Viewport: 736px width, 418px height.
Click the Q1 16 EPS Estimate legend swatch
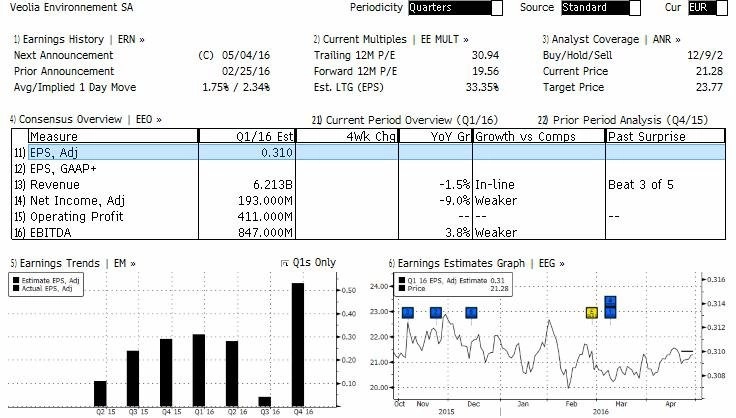402,281
